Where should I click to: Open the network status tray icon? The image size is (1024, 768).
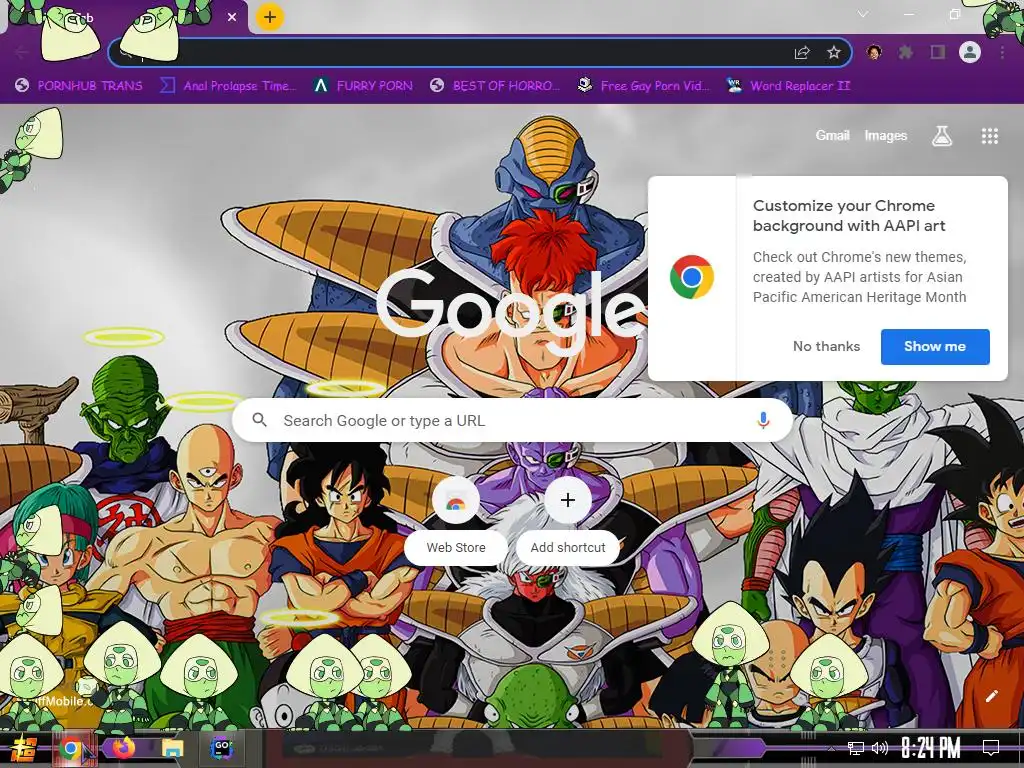point(856,748)
